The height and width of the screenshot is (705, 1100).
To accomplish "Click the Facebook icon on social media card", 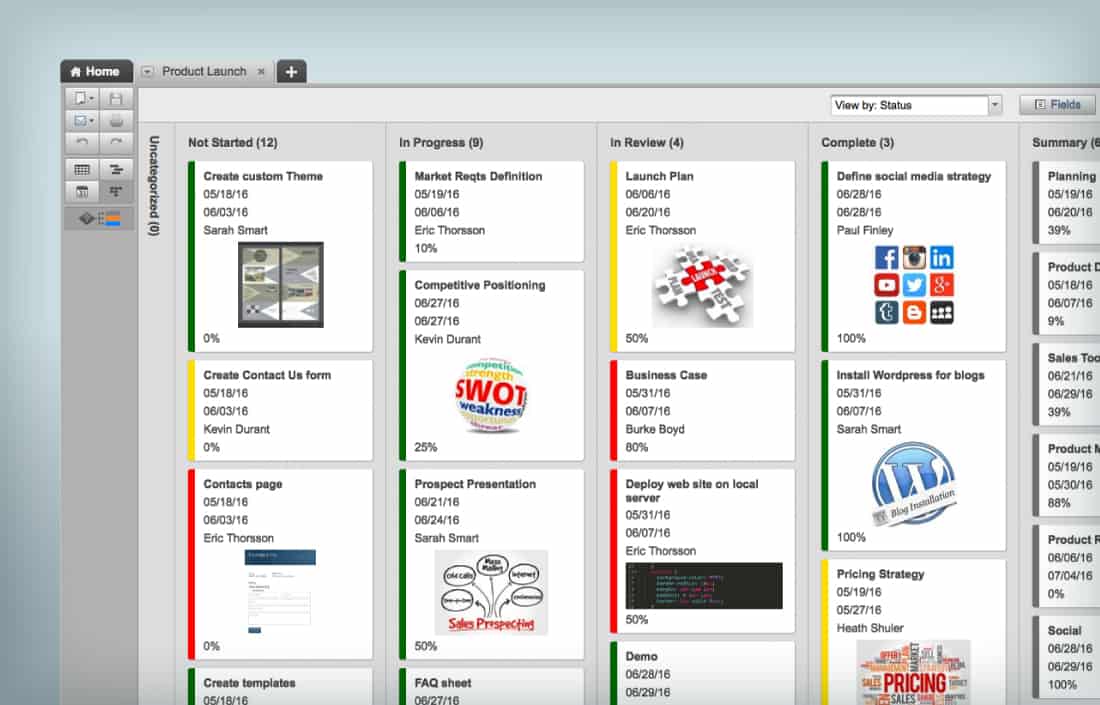I will (x=886, y=257).
